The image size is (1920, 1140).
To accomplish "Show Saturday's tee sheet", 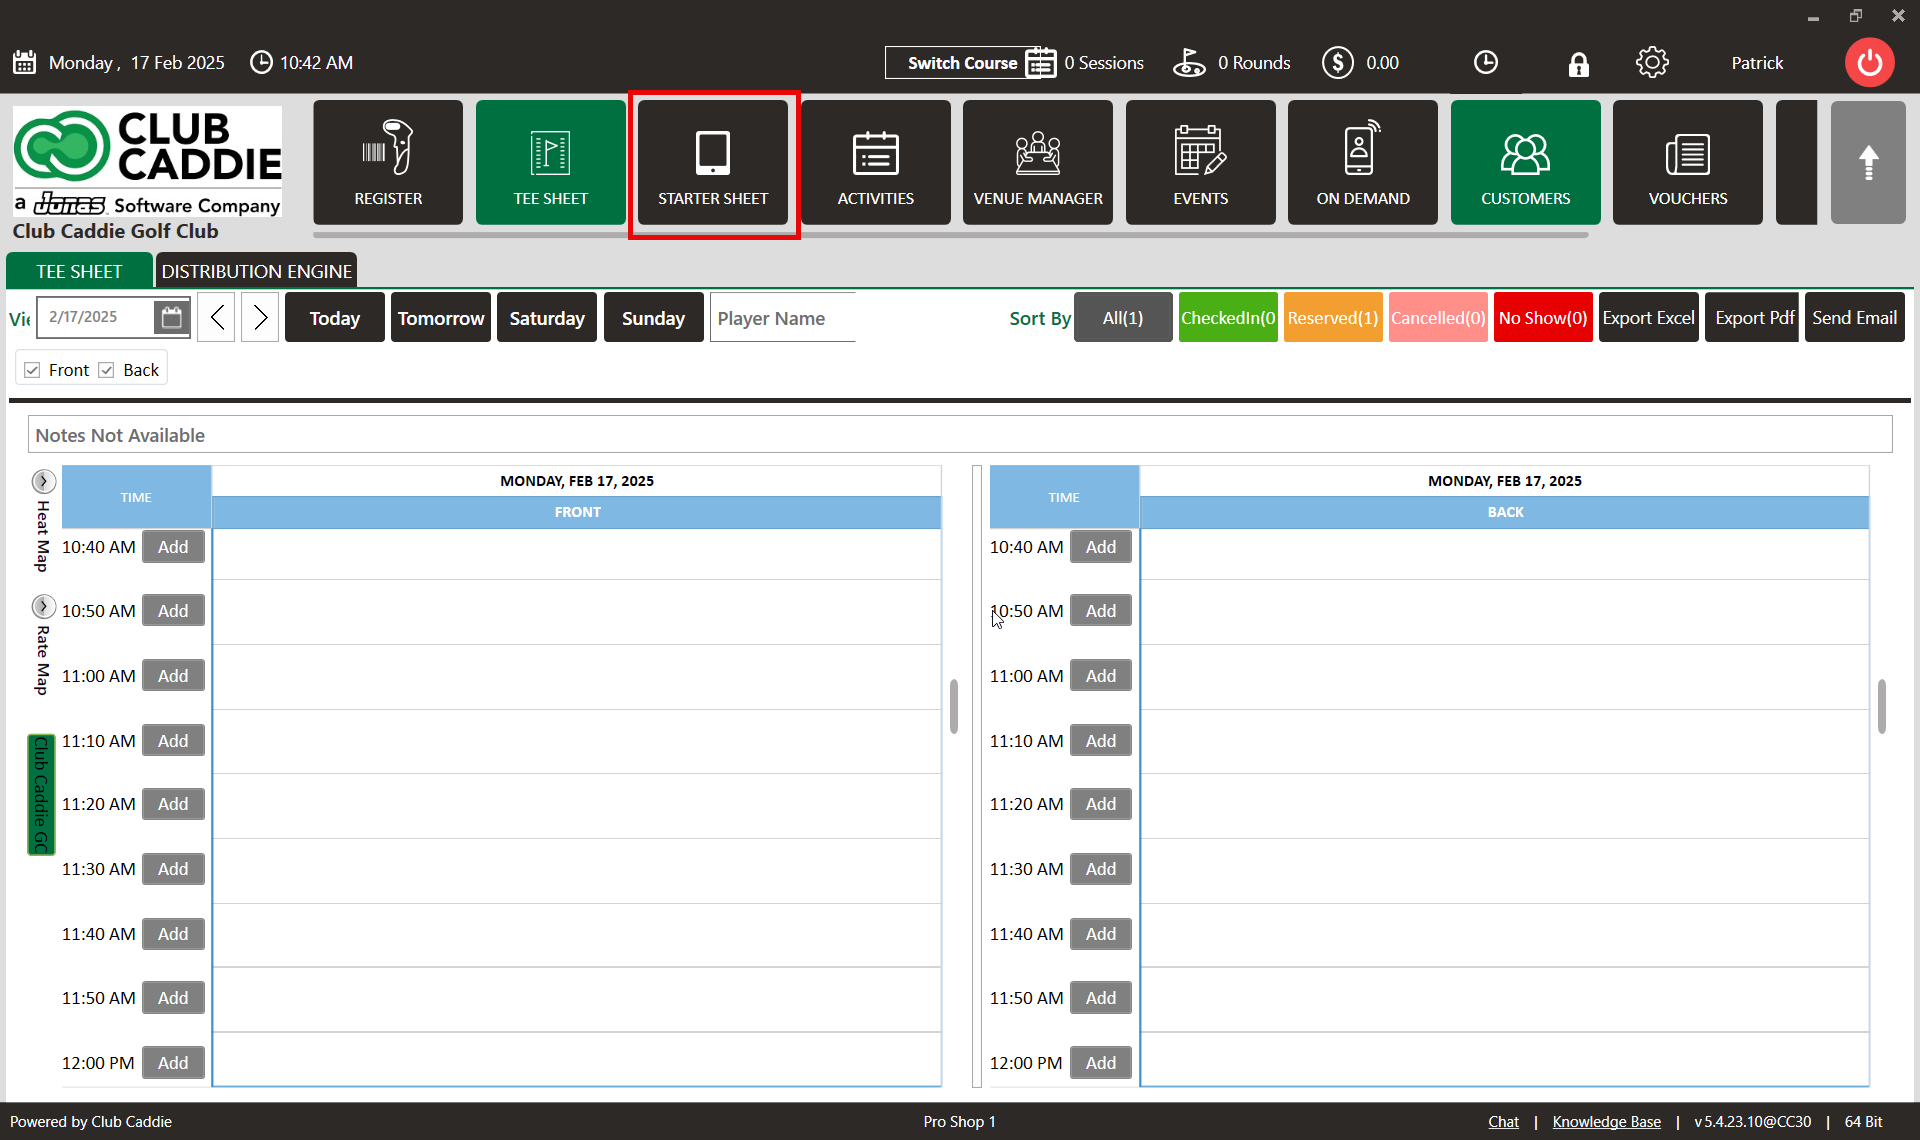I will [547, 317].
